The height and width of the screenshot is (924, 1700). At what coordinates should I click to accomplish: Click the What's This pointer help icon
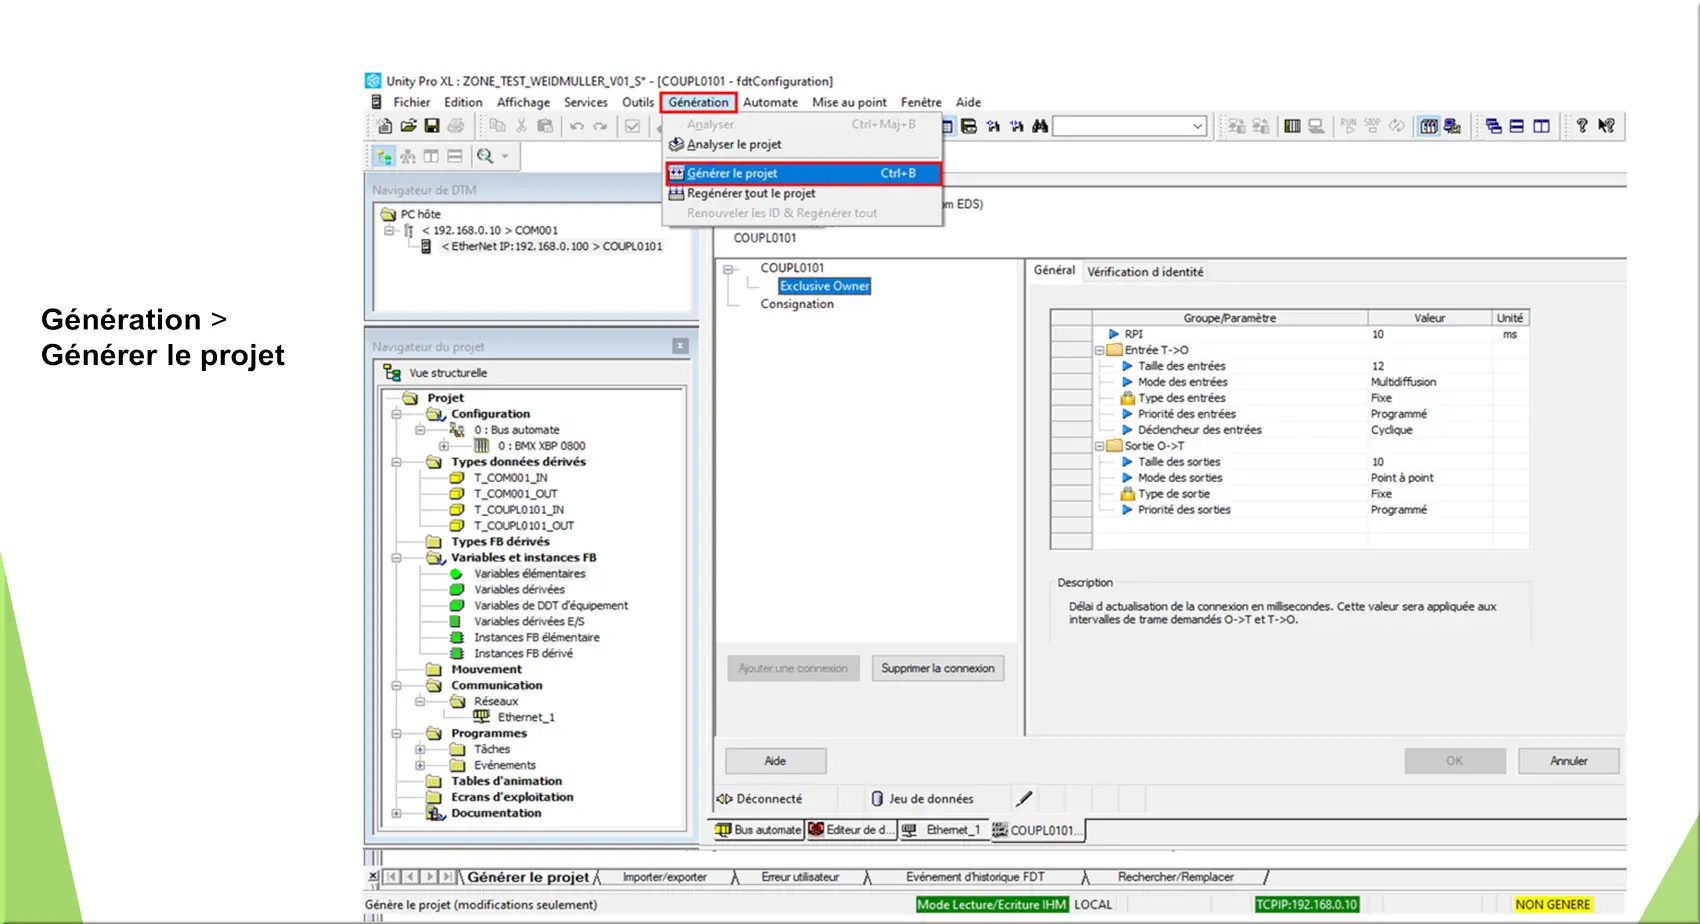[1606, 126]
